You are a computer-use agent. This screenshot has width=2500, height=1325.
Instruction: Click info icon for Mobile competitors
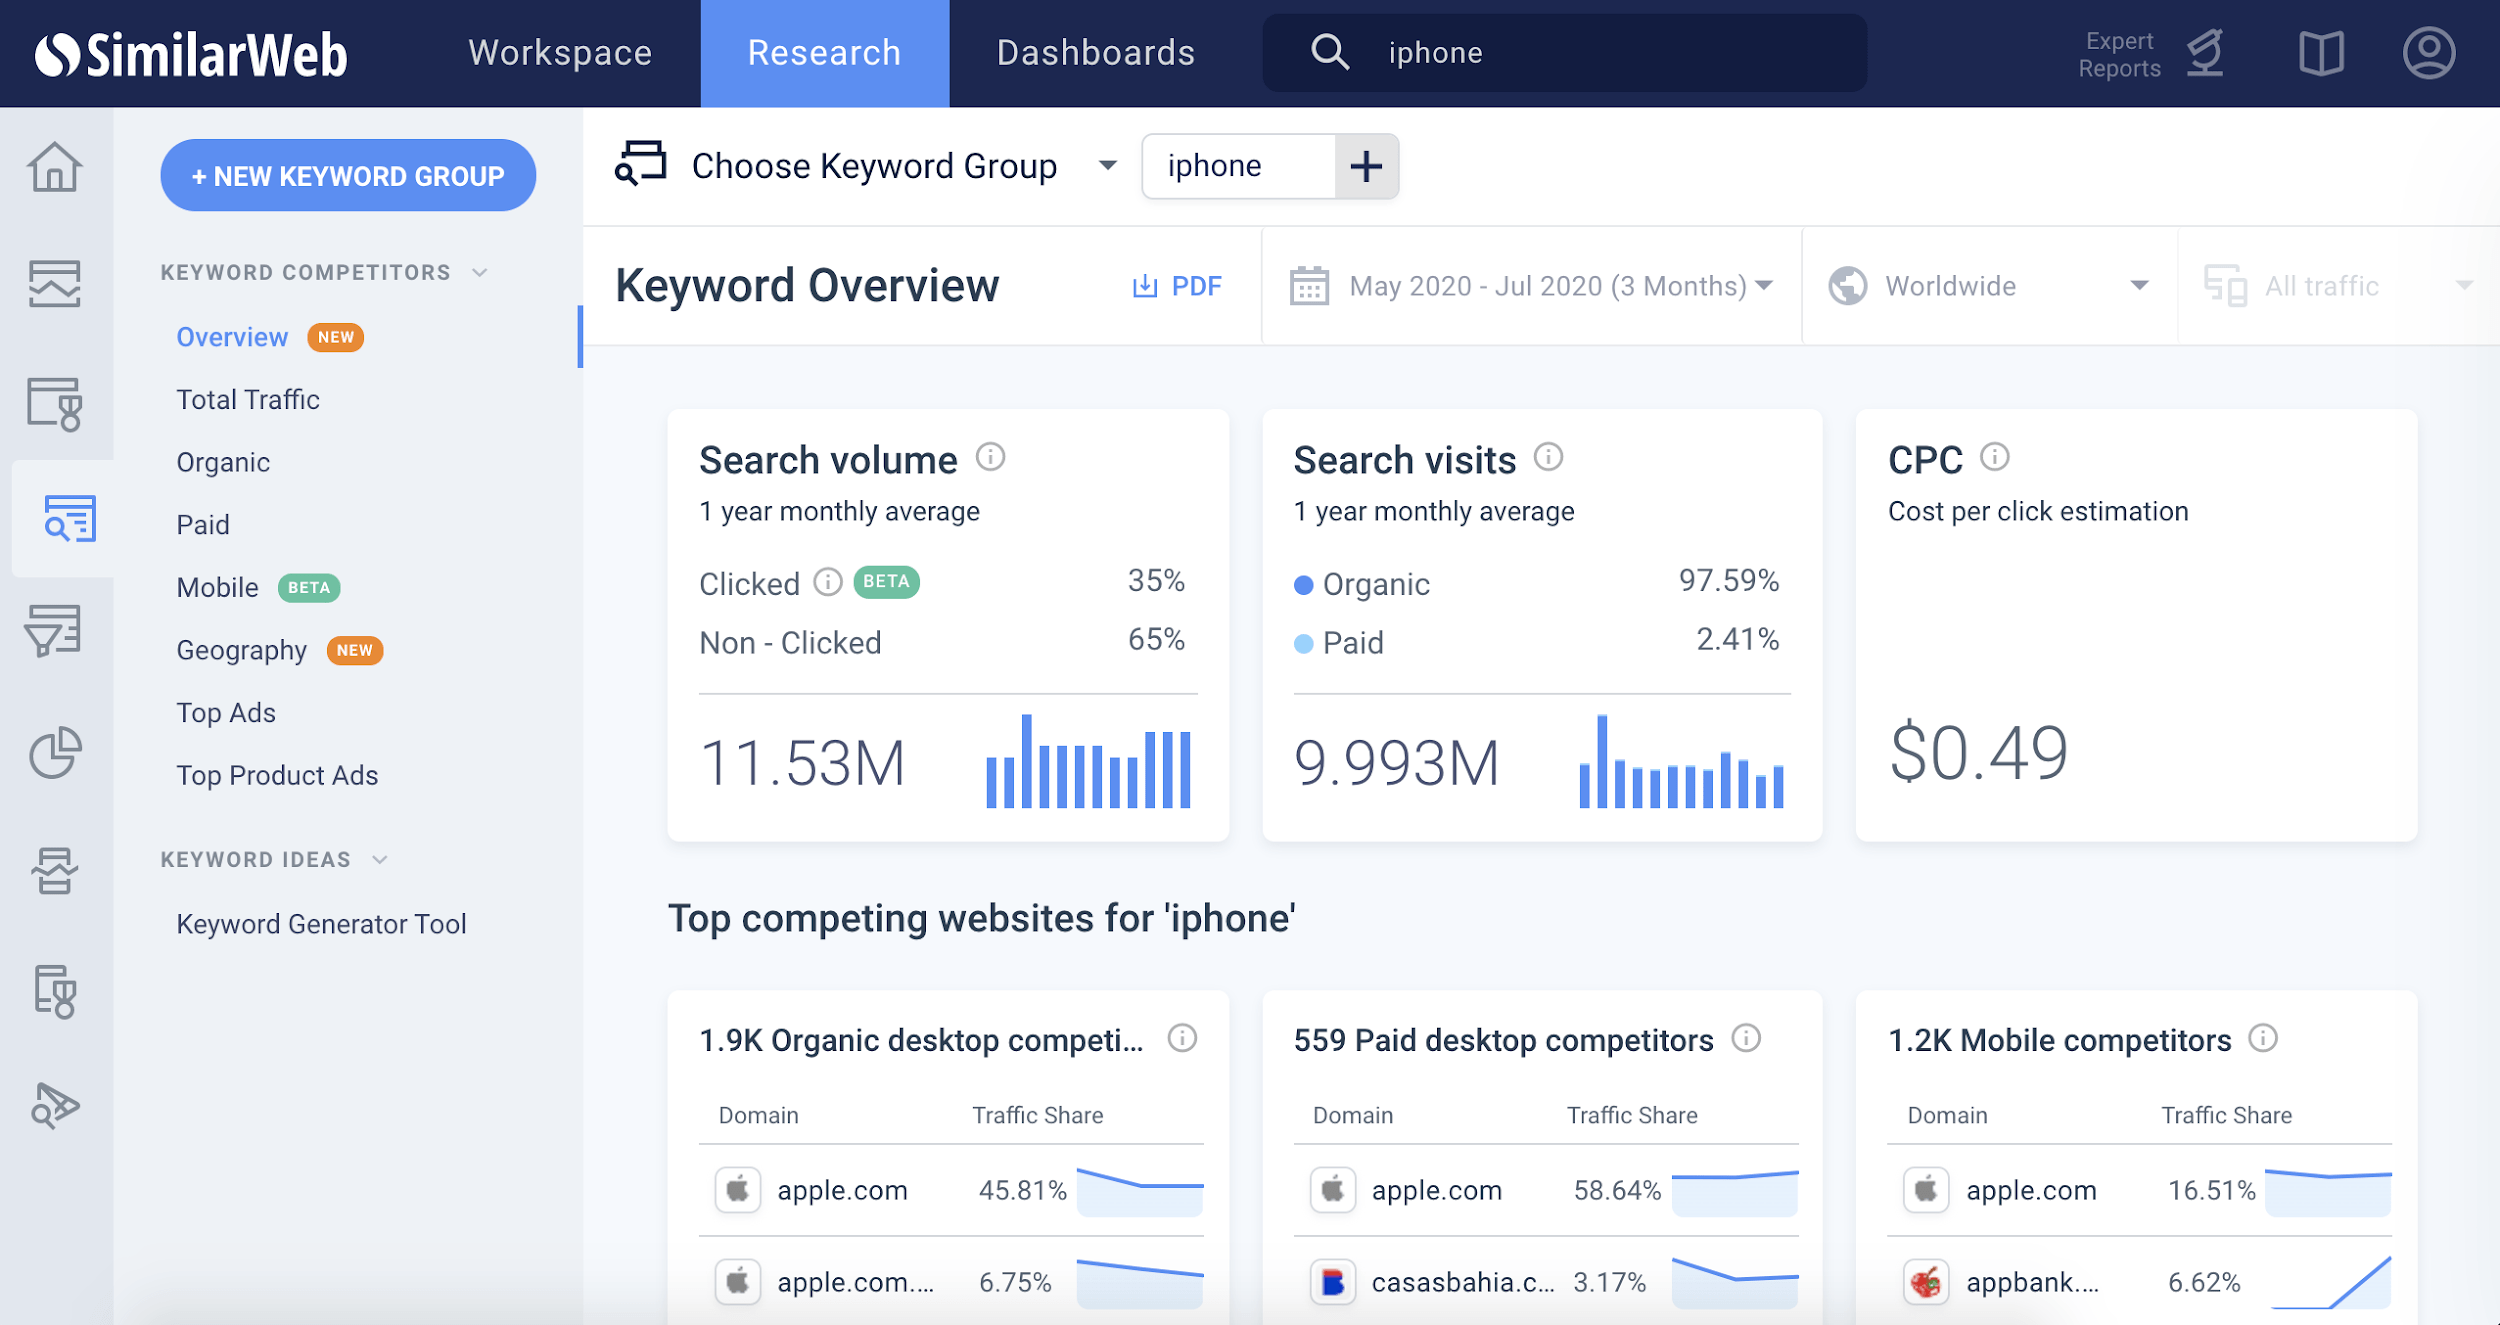2263,1038
